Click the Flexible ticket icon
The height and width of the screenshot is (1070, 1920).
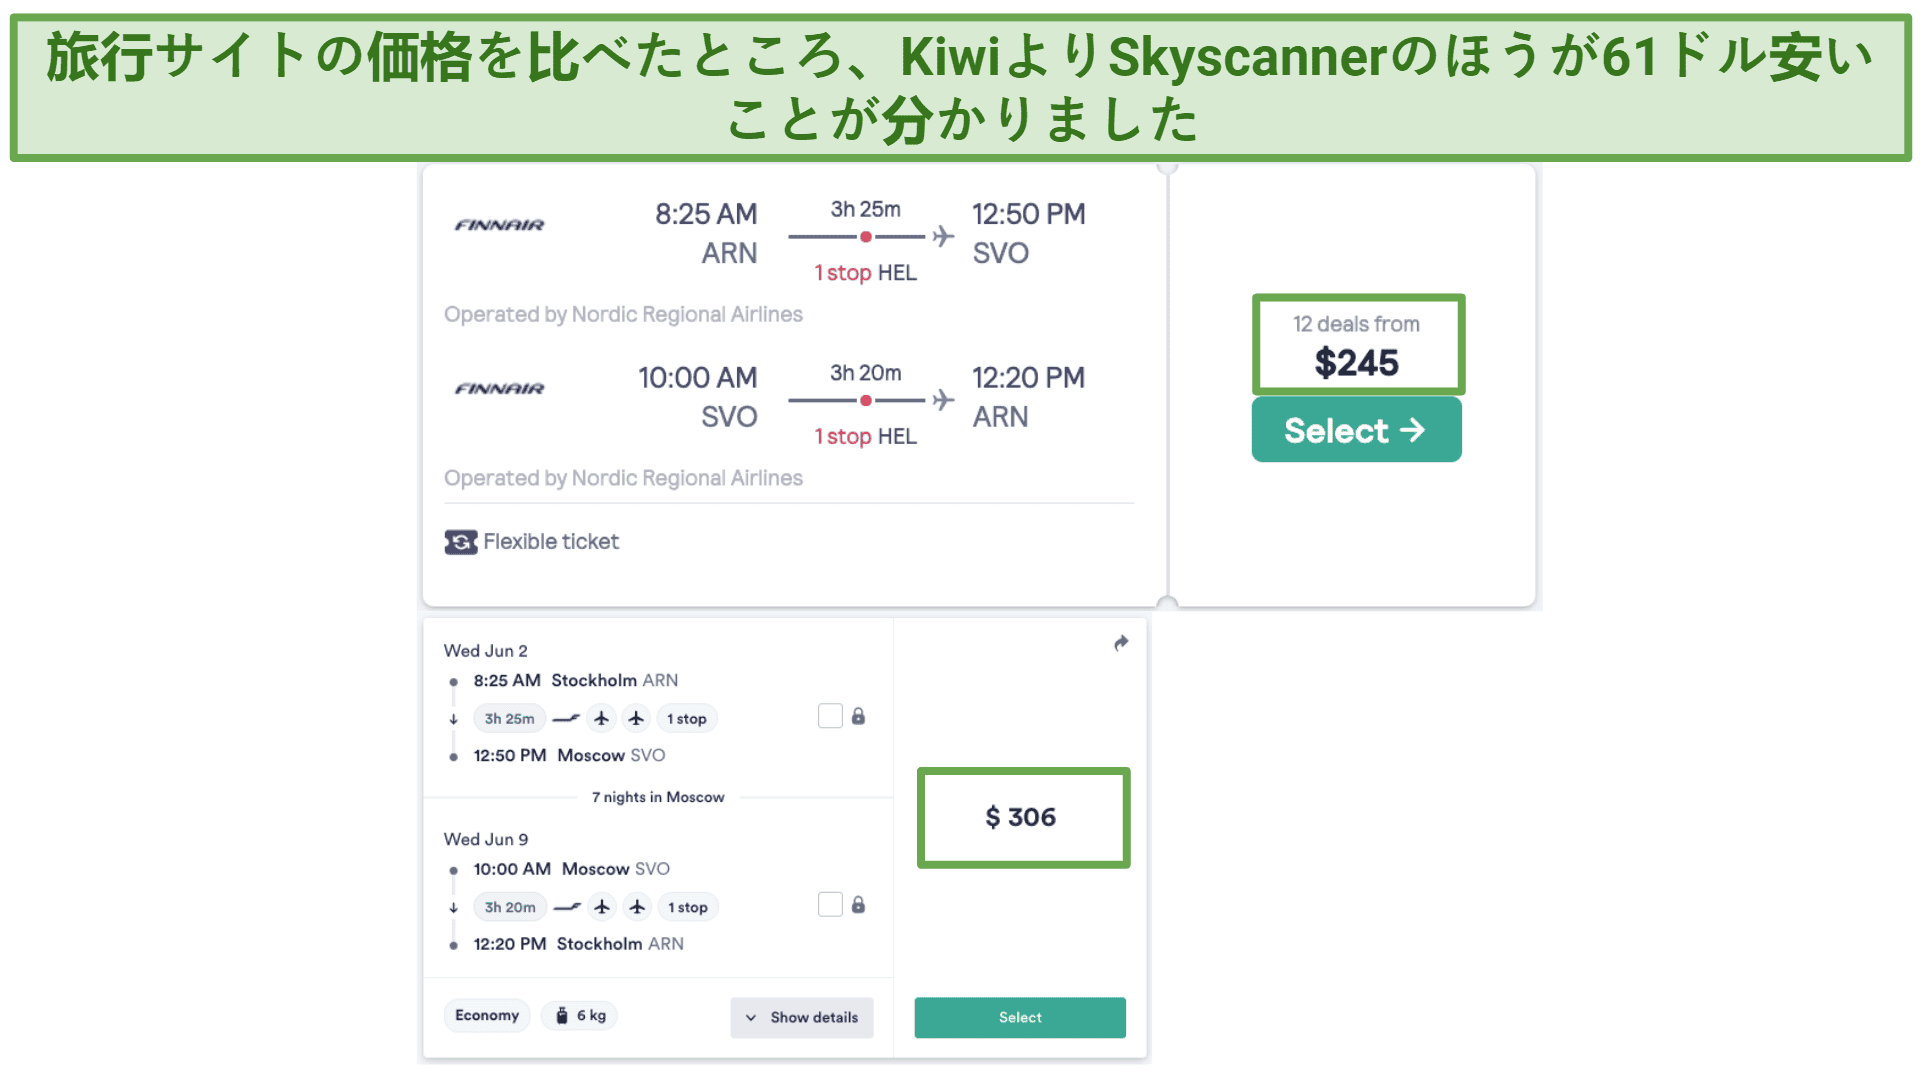click(461, 542)
